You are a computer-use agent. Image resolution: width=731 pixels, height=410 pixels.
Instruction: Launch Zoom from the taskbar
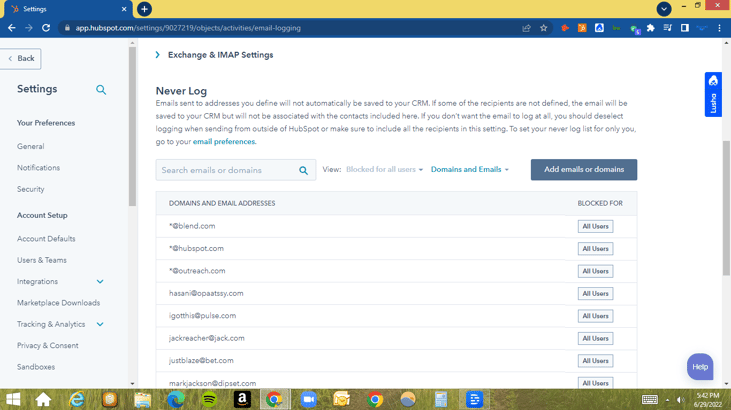pyautogui.click(x=308, y=399)
